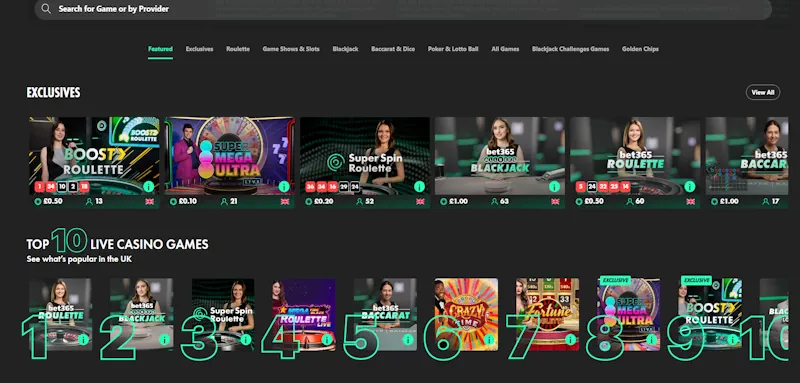This screenshot has width=800, height=383.
Task: Open top 10 rank 1 bet365 Roulette
Action: [60, 314]
